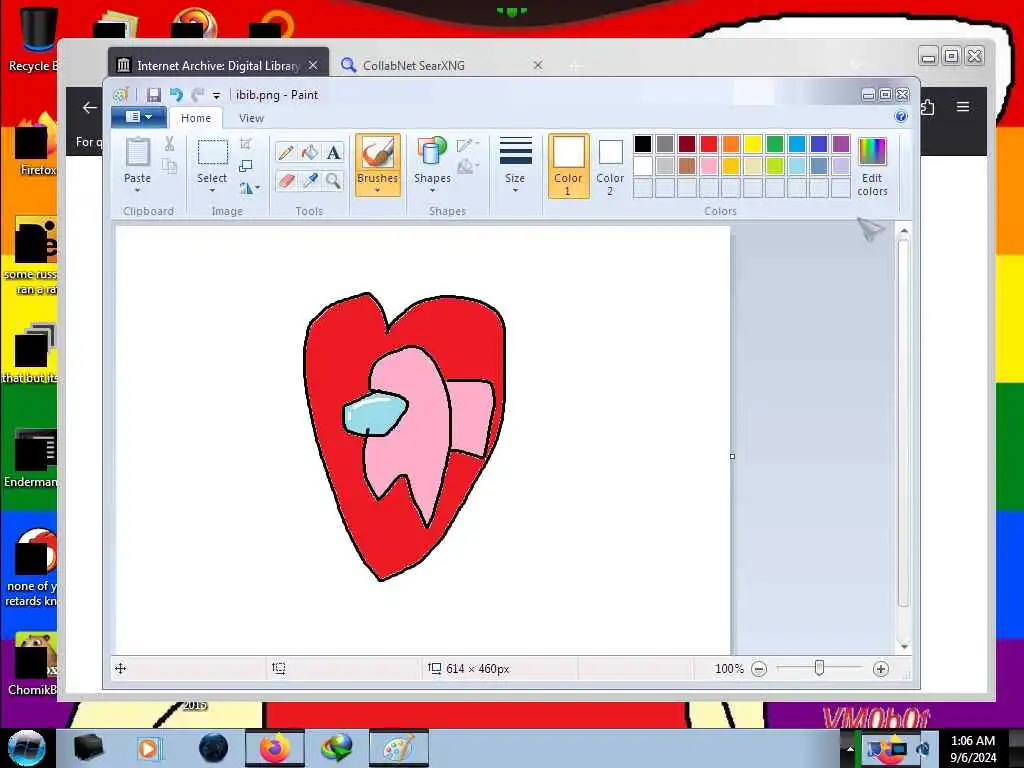Click the rectangular Select tool button
This screenshot has width=1024, height=768.
point(212,153)
